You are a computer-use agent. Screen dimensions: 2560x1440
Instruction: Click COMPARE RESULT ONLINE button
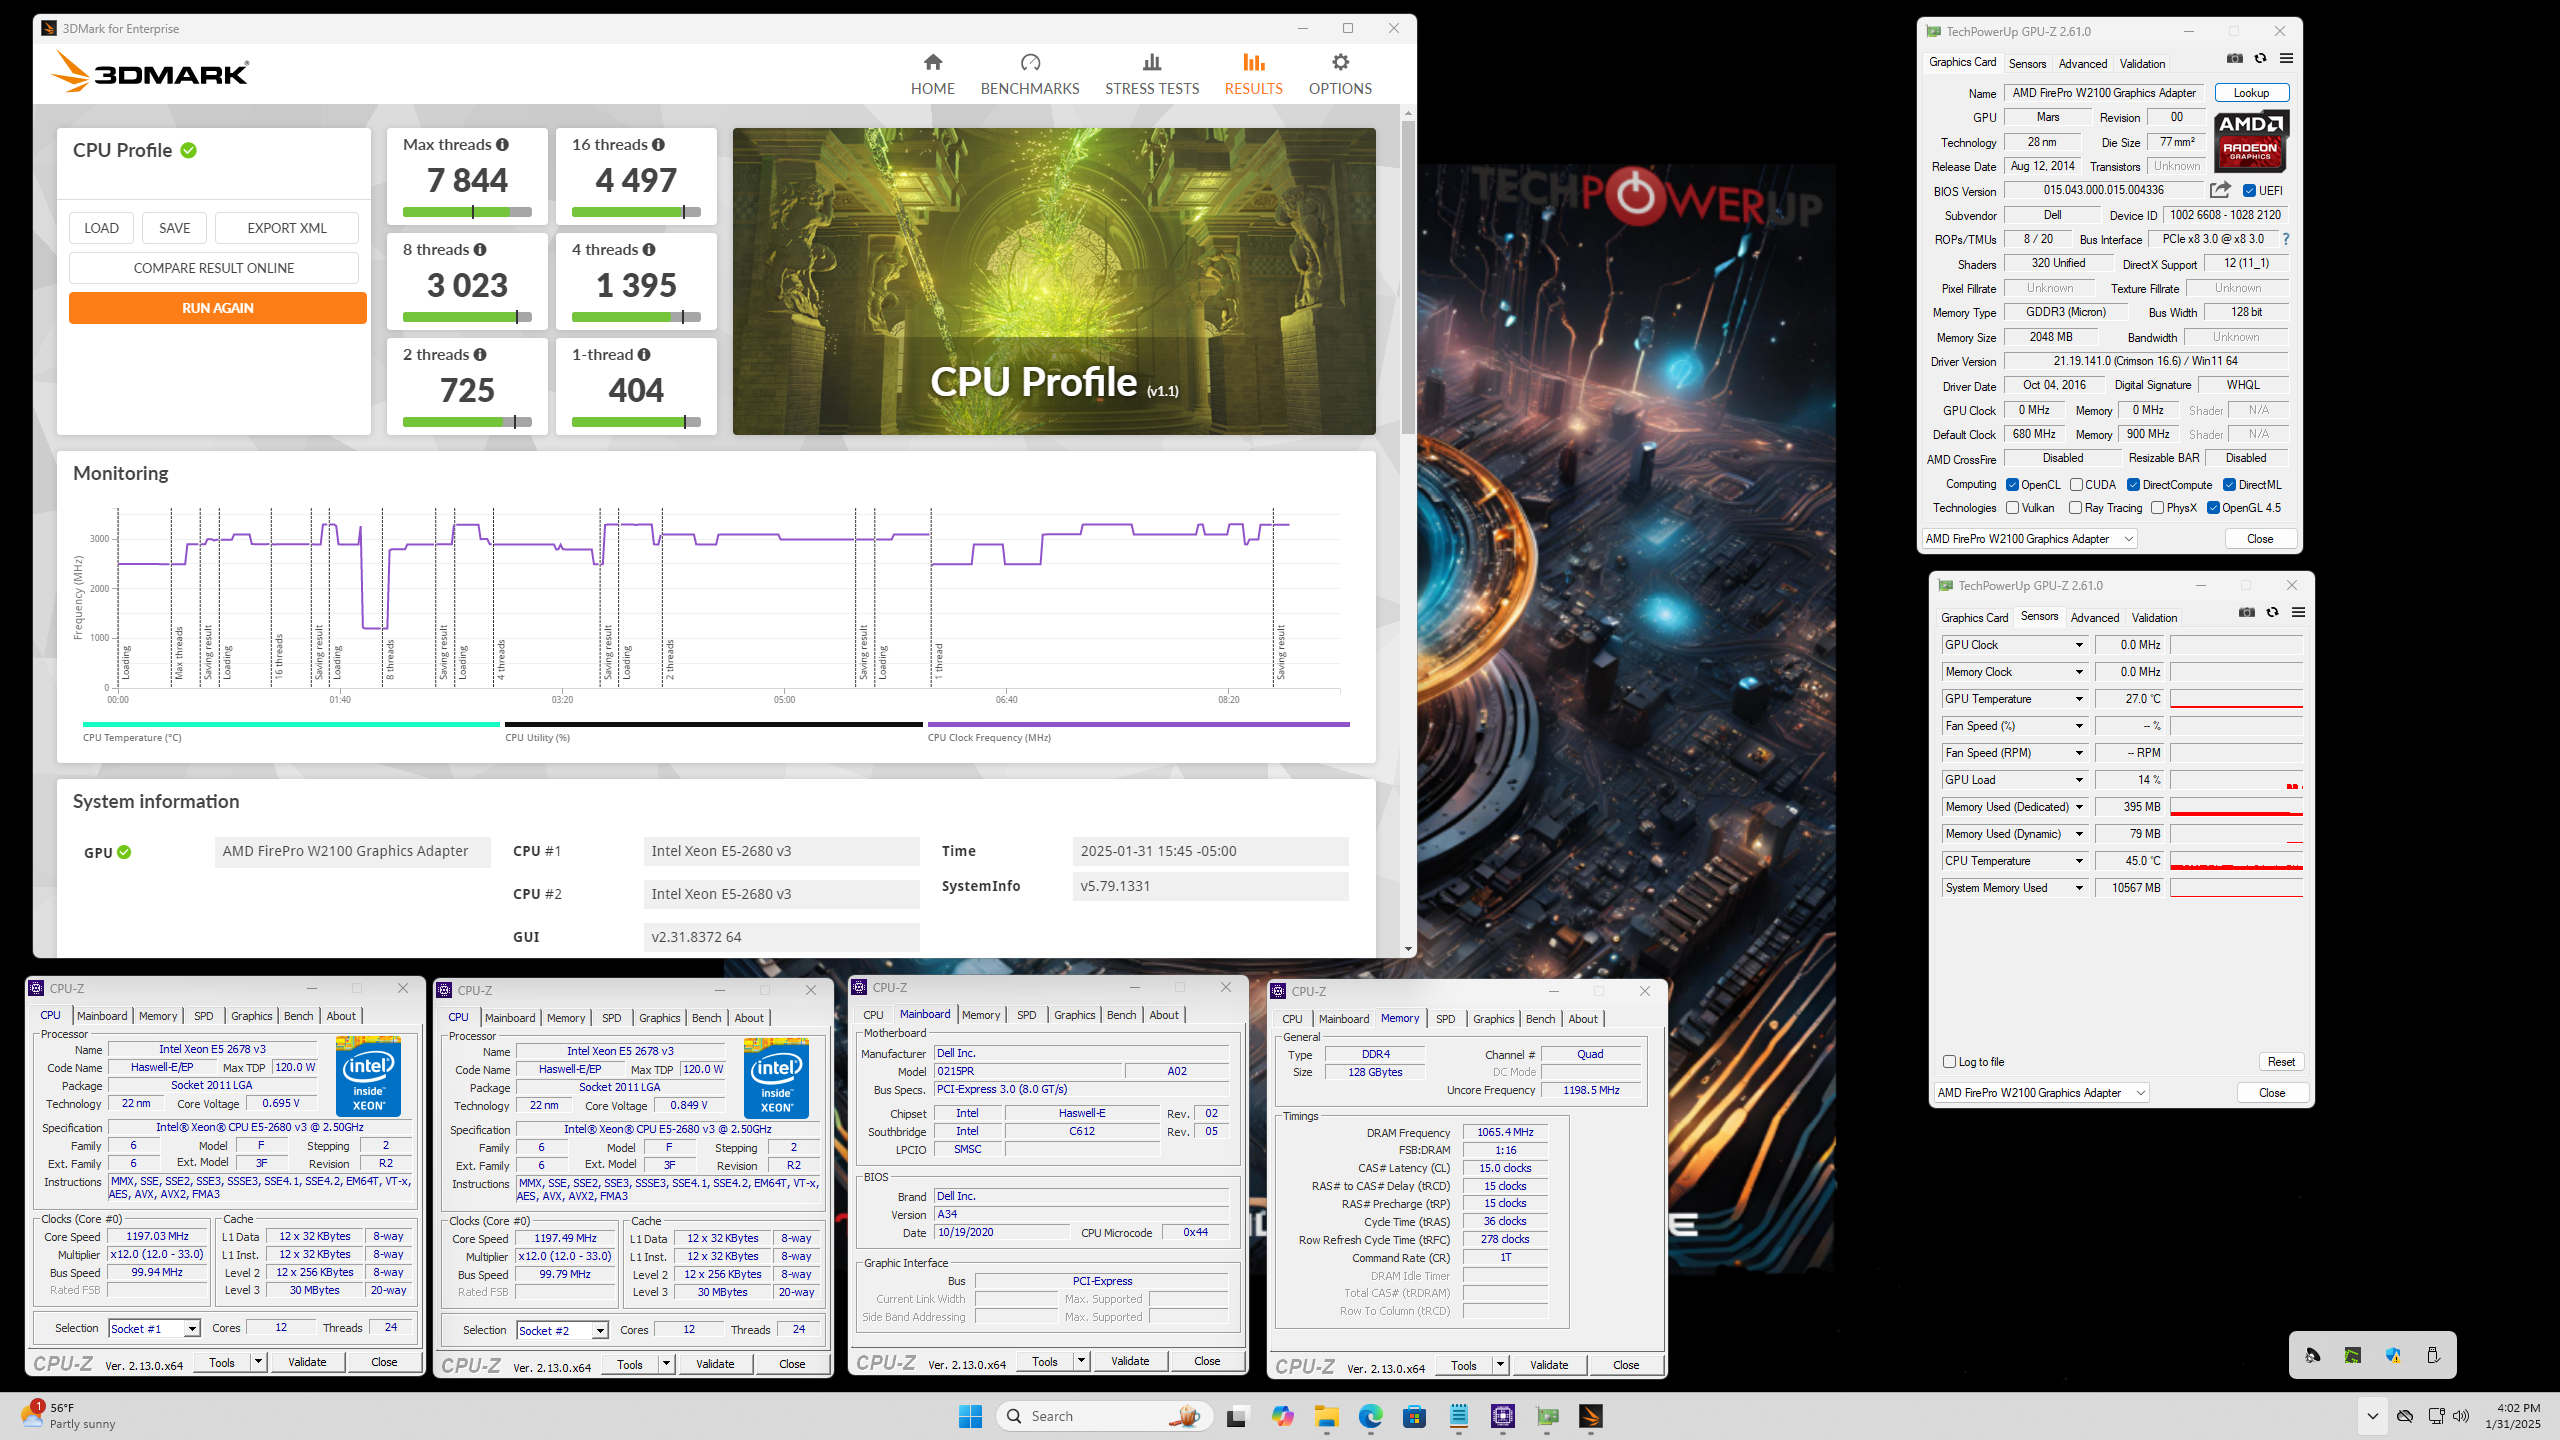click(x=214, y=268)
